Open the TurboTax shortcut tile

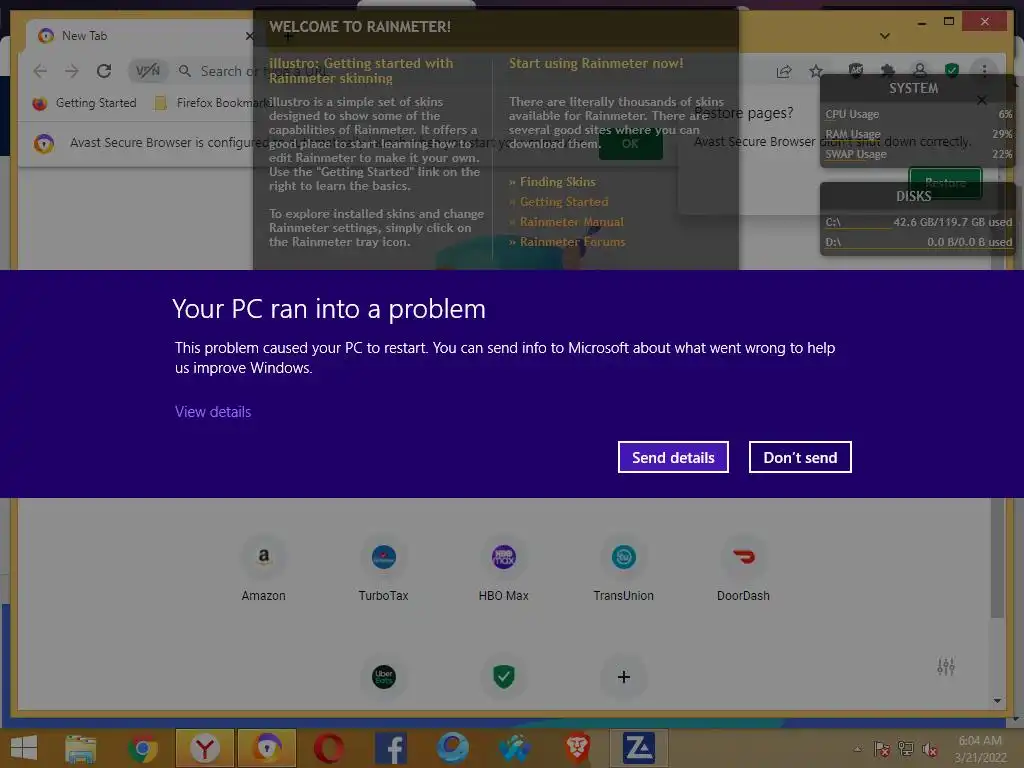click(x=383, y=568)
